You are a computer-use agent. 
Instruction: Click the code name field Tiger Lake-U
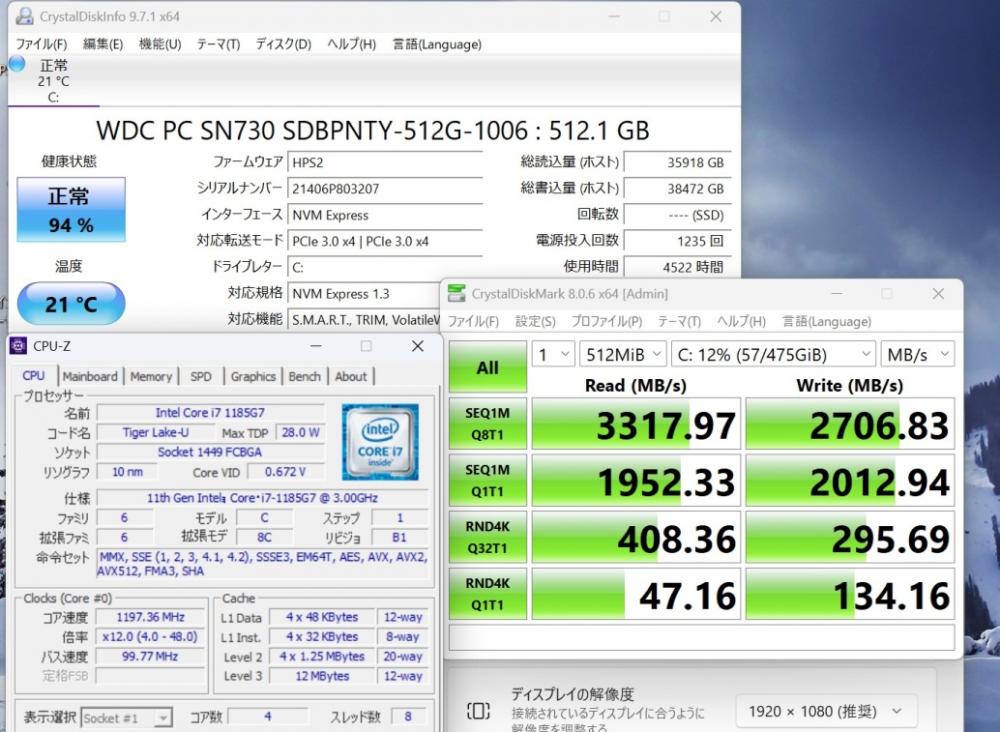click(x=156, y=432)
